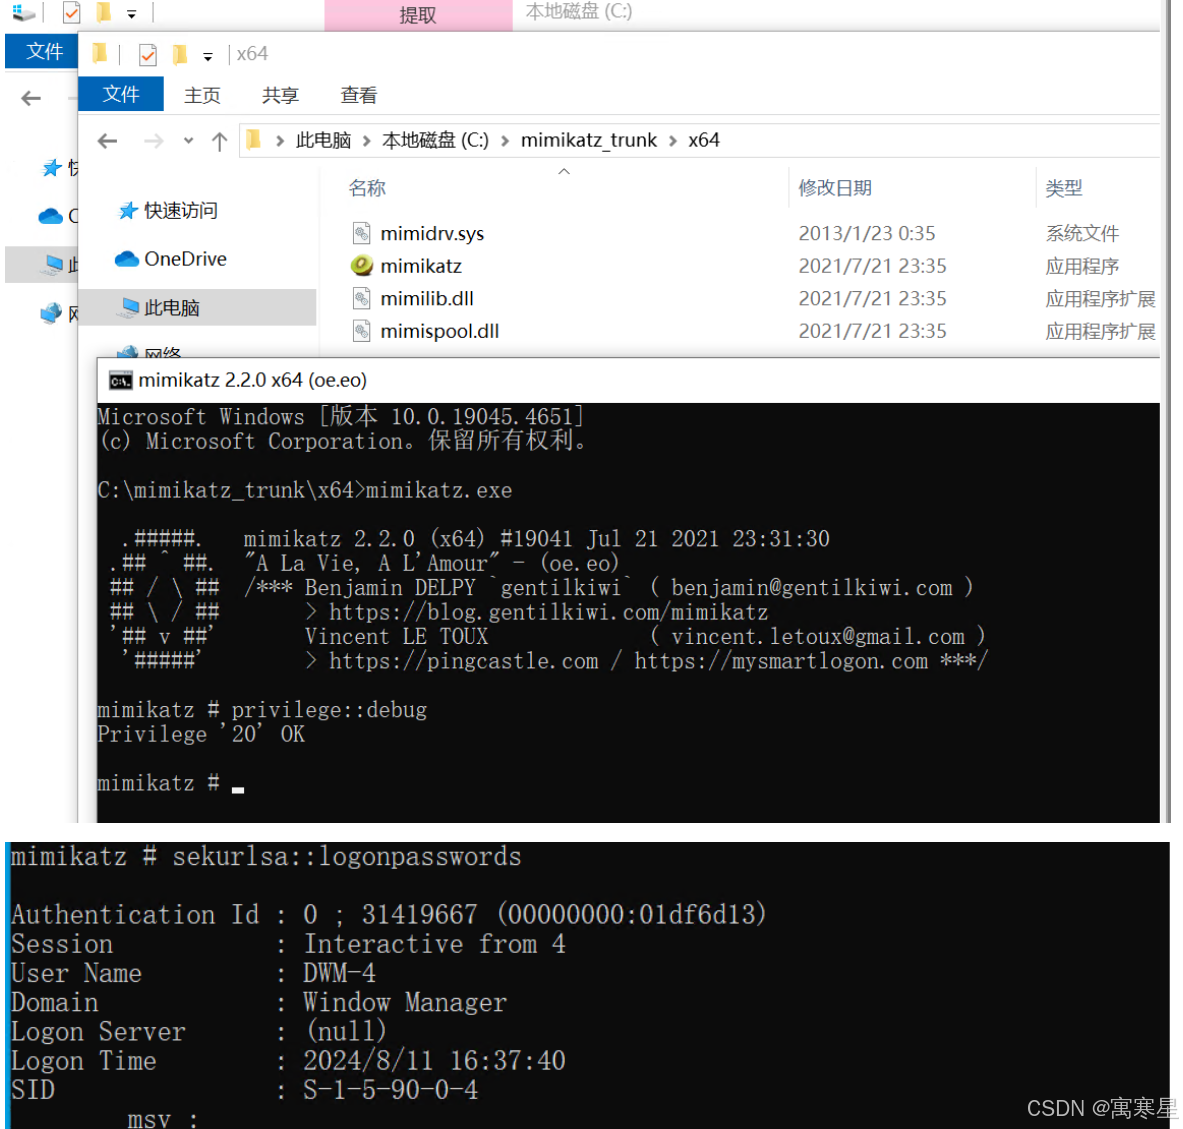Click the mimilib.dll file icon
1183x1129 pixels.
[362, 298]
